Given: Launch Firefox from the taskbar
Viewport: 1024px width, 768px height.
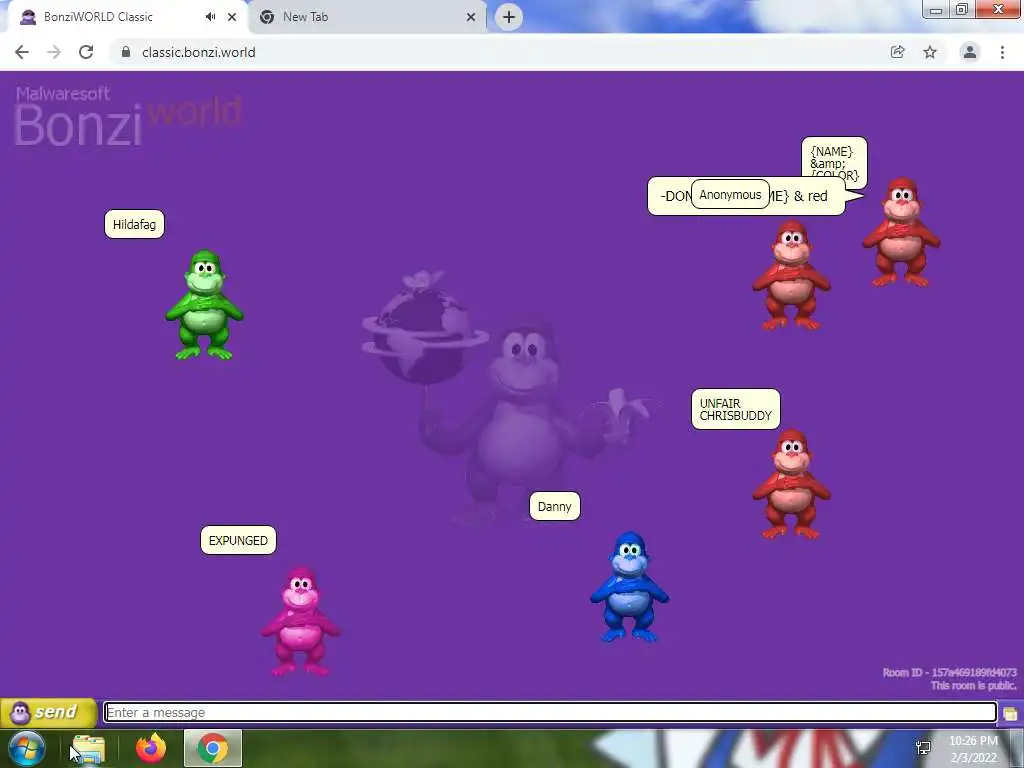Looking at the screenshot, I should click(151, 748).
